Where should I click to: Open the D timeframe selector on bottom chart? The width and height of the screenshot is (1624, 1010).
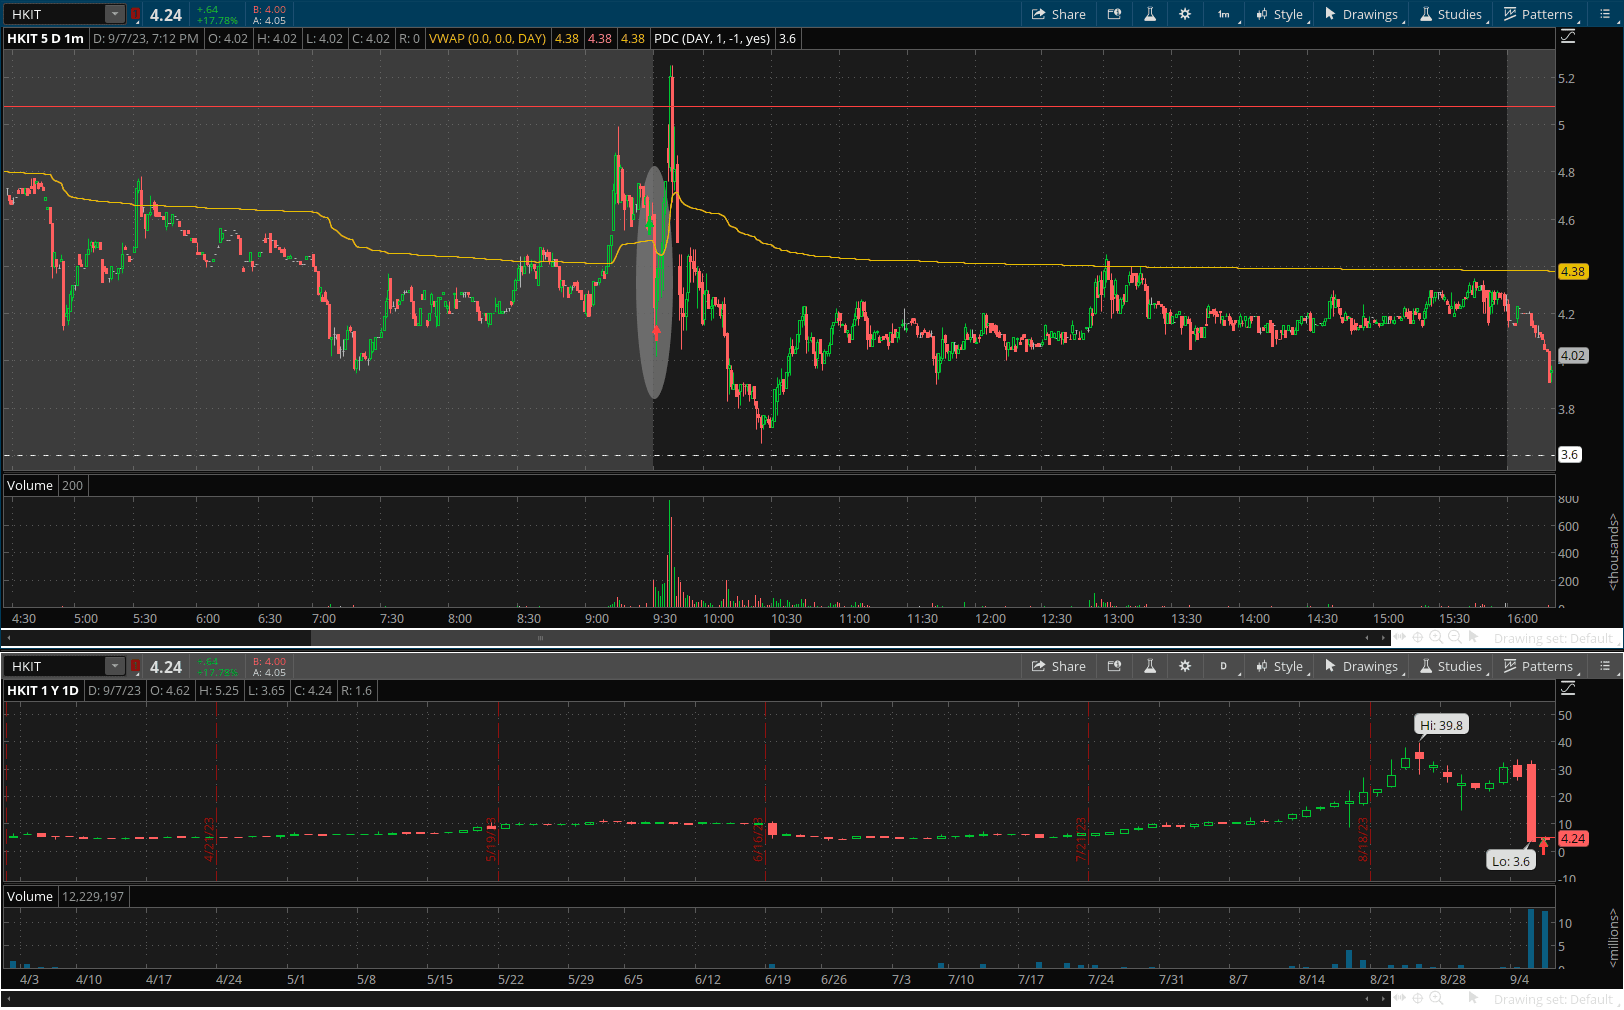[x=1224, y=666]
